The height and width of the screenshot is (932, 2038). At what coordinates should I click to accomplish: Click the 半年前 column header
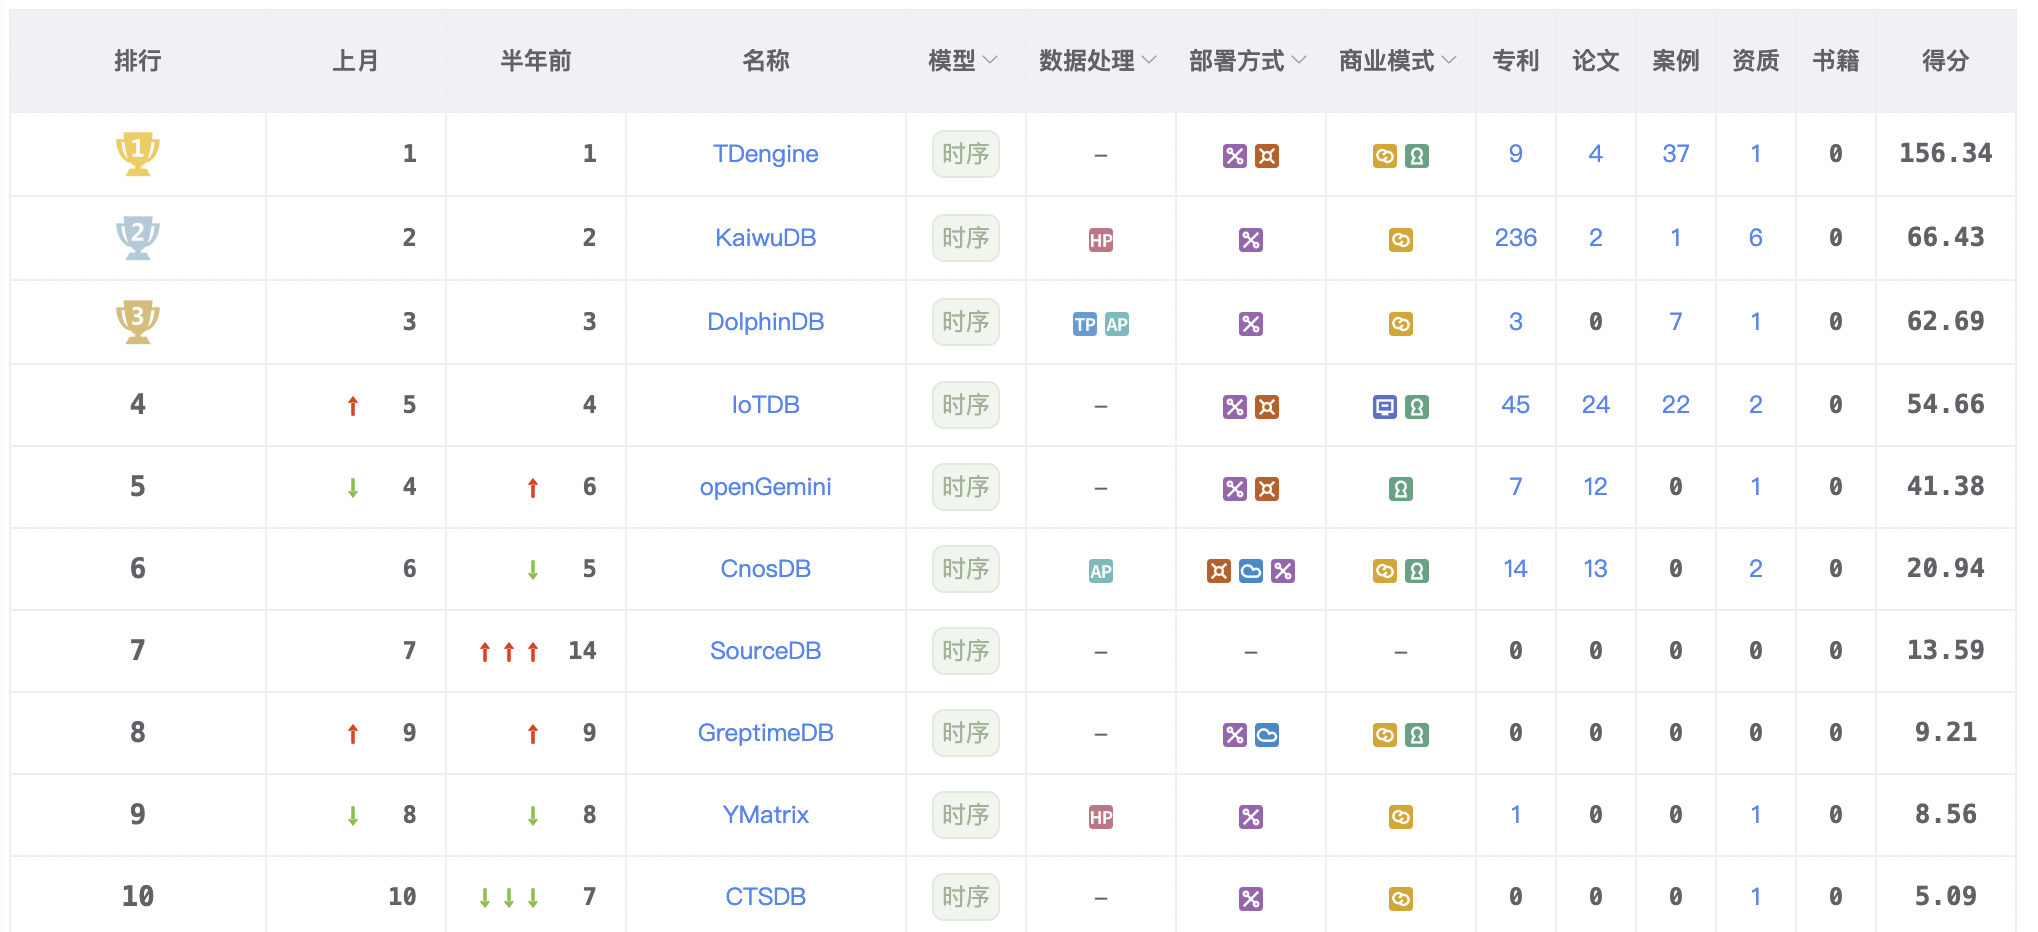pyautogui.click(x=536, y=61)
